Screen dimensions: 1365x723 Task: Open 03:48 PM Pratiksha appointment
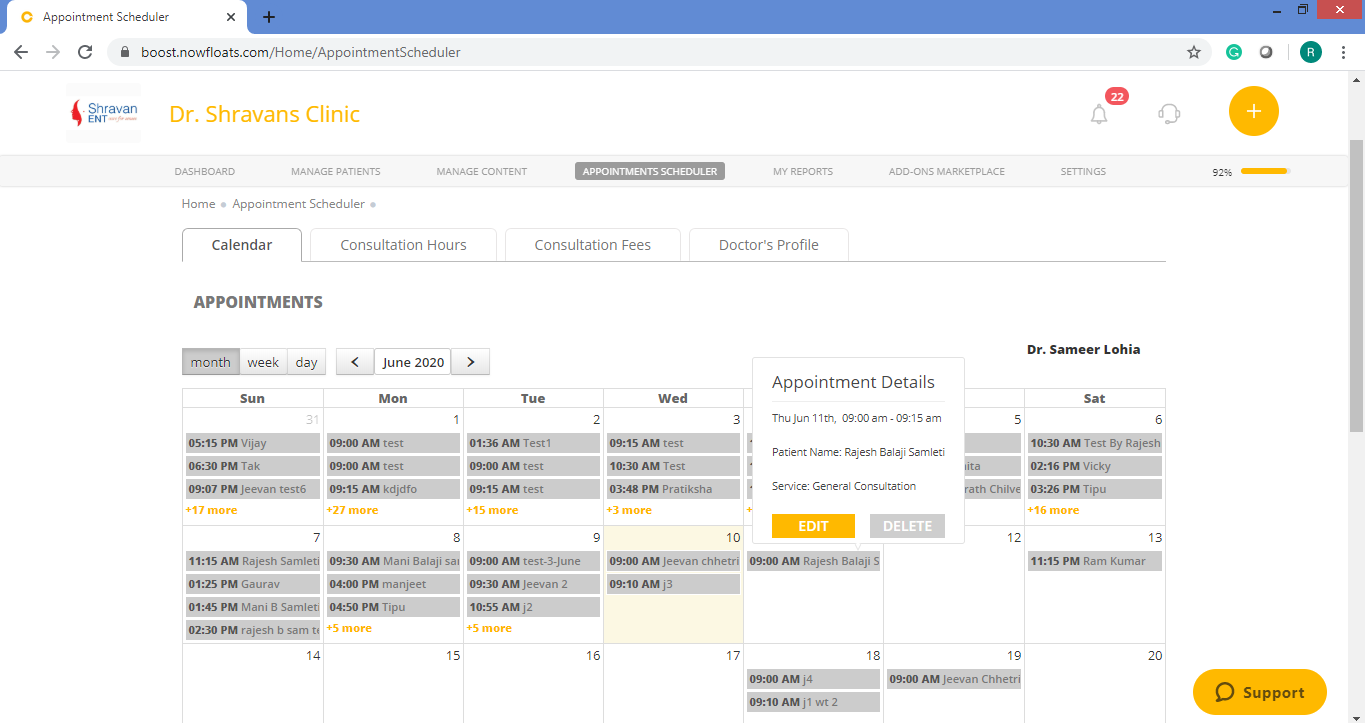tap(673, 489)
